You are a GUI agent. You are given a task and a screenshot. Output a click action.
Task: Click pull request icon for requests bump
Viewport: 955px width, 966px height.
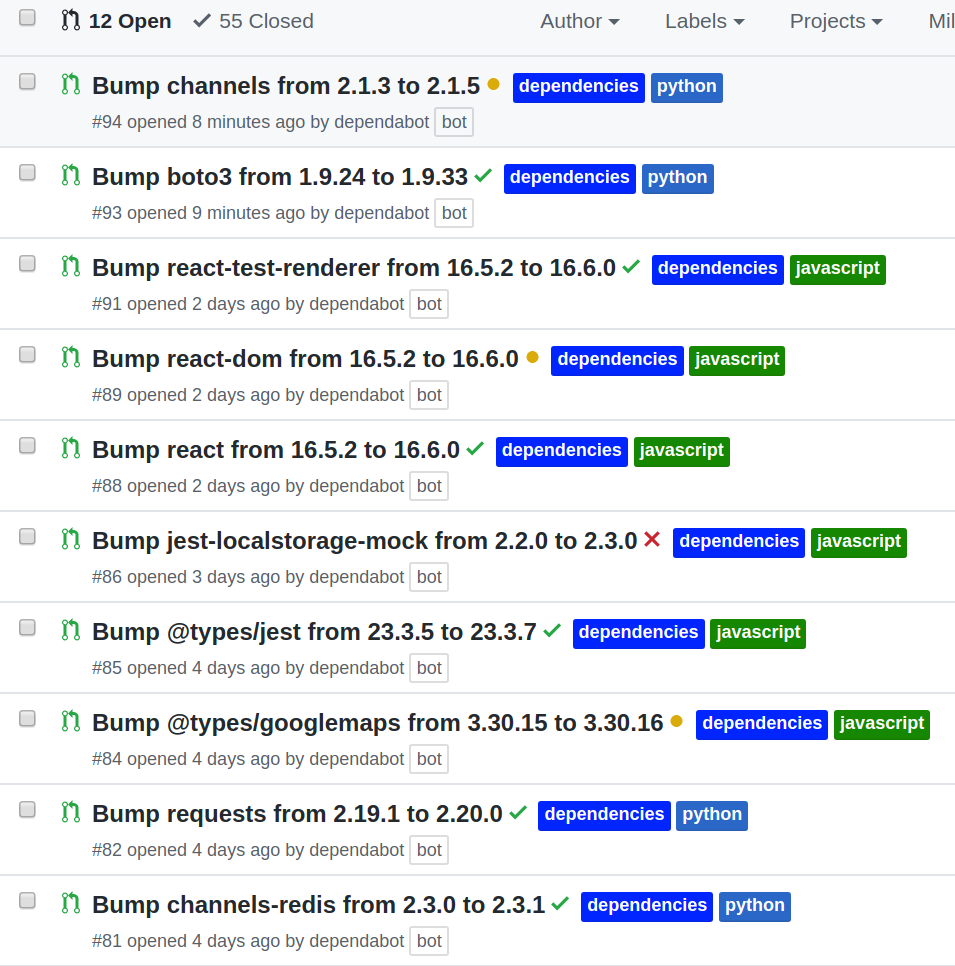(71, 813)
